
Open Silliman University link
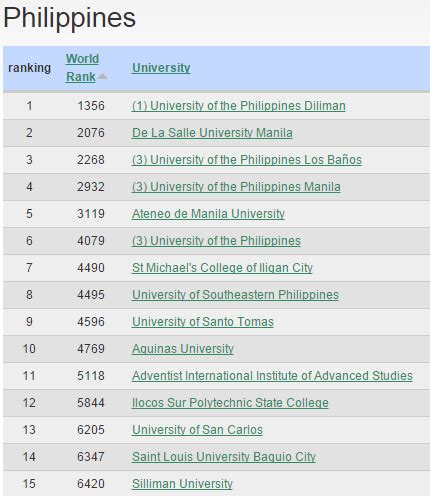click(182, 484)
